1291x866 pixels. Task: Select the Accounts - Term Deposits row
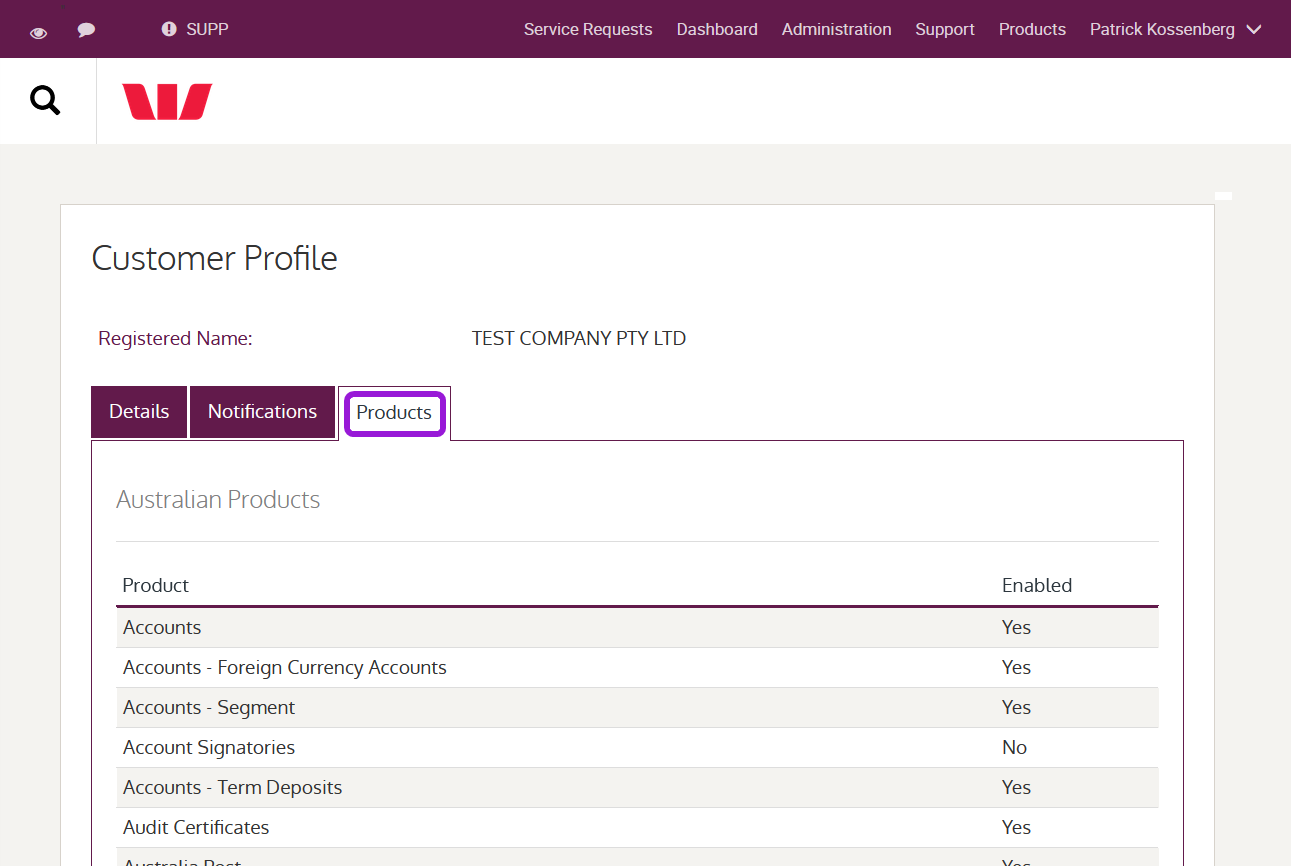pyautogui.click(x=637, y=788)
